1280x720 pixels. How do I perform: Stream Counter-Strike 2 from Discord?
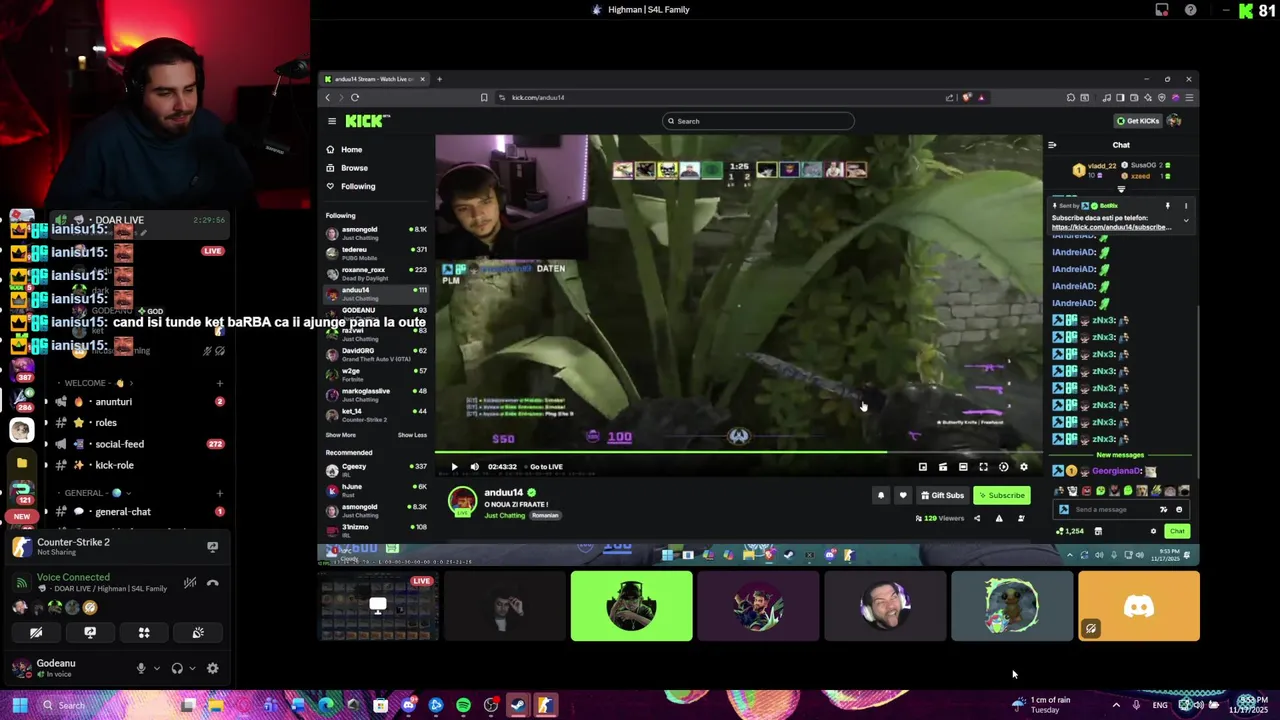212,547
